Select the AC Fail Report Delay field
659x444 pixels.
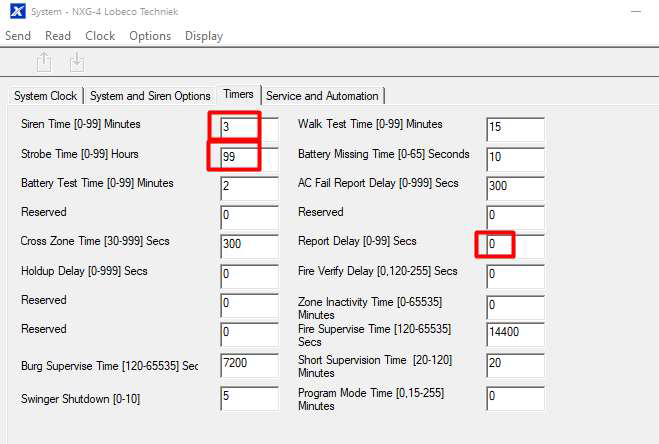tap(515, 188)
